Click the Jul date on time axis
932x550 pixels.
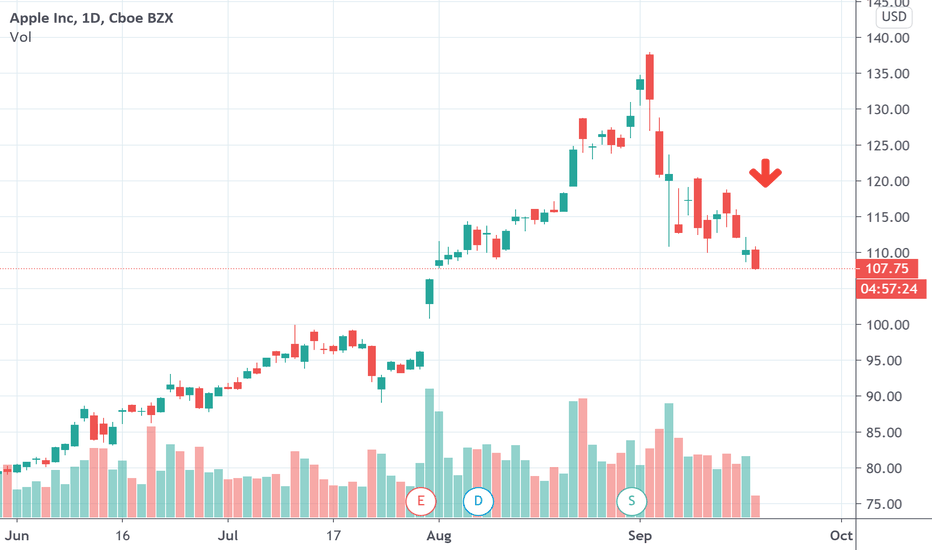coord(228,536)
